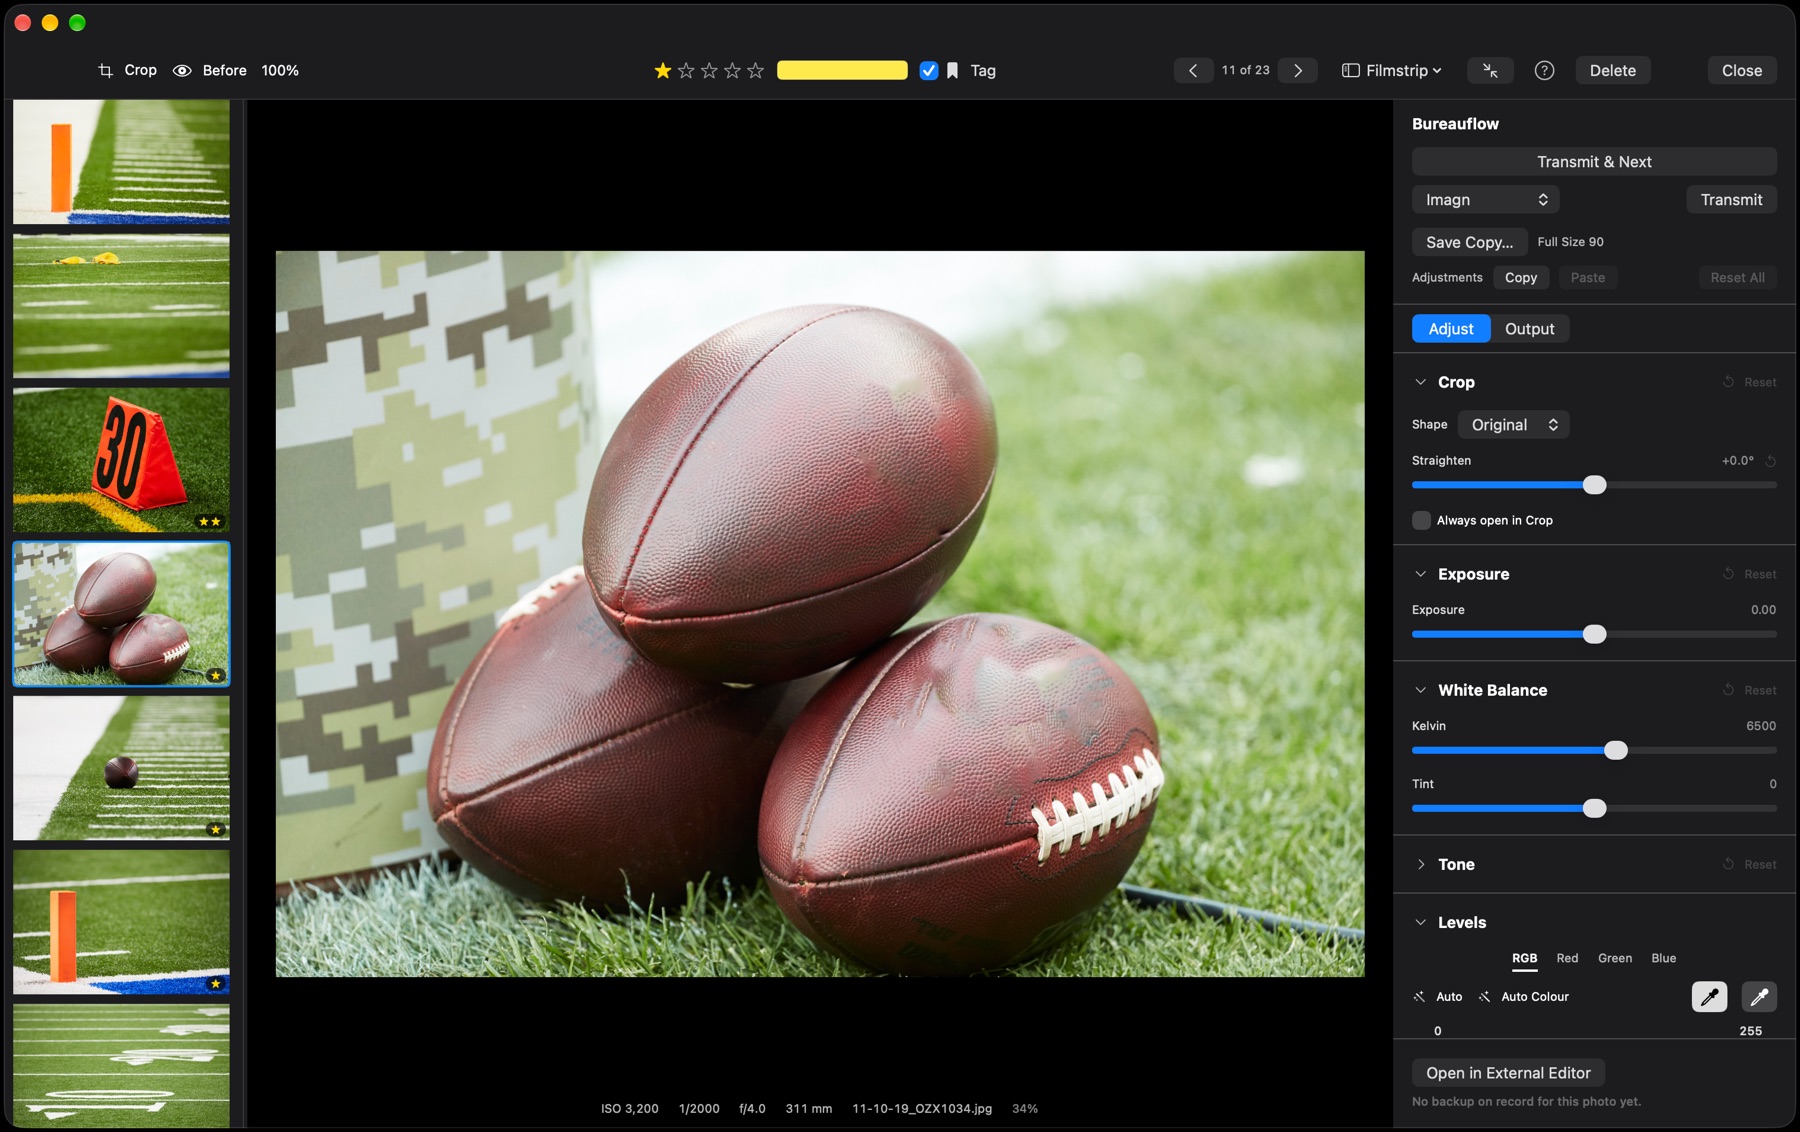The width and height of the screenshot is (1800, 1132).
Task: Open the Shape Original dropdown
Action: (x=1514, y=424)
